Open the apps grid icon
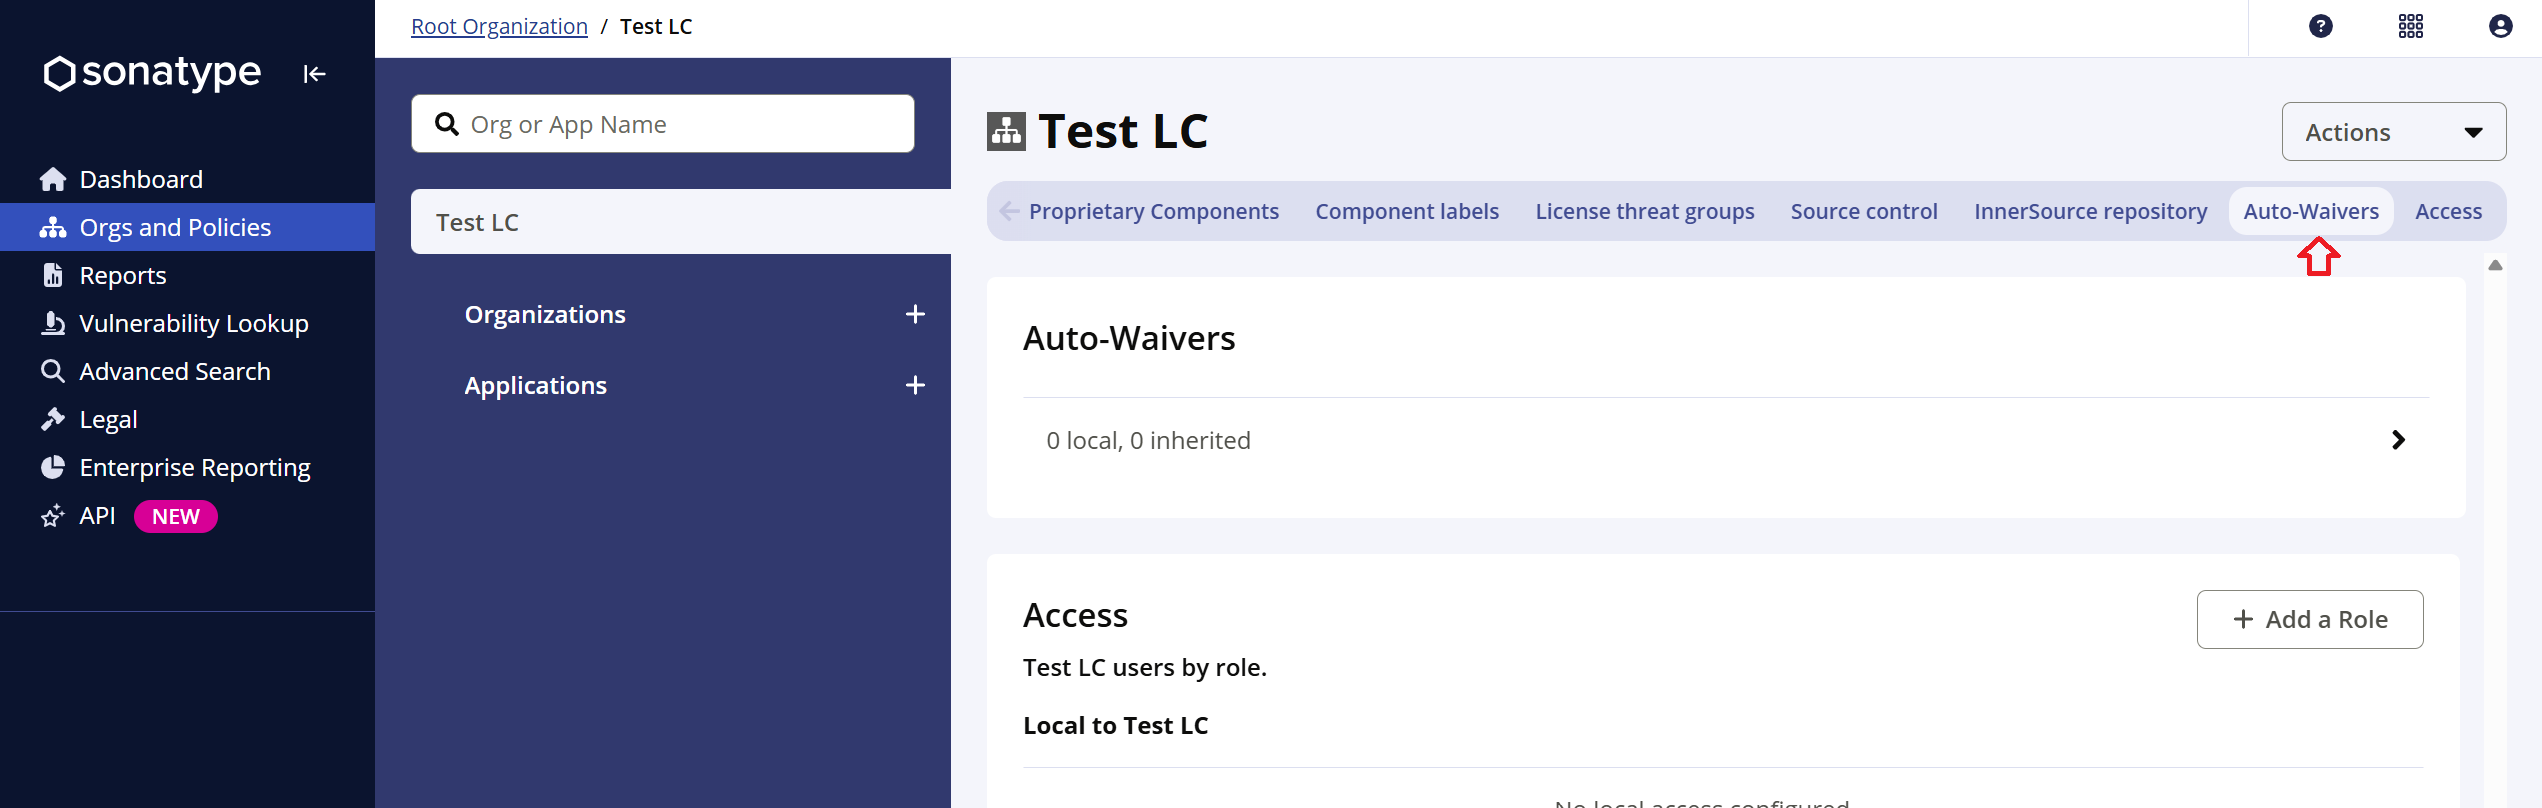 (x=2411, y=26)
